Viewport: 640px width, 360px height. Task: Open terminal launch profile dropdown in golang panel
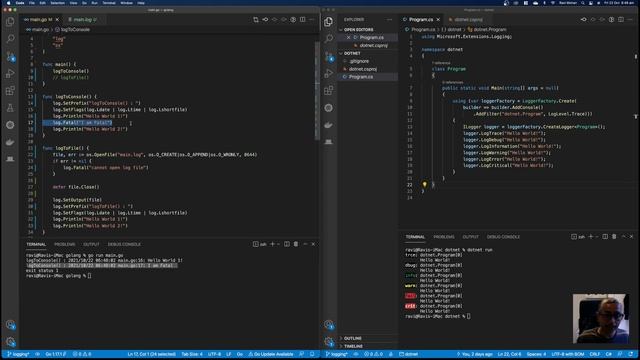278,244
